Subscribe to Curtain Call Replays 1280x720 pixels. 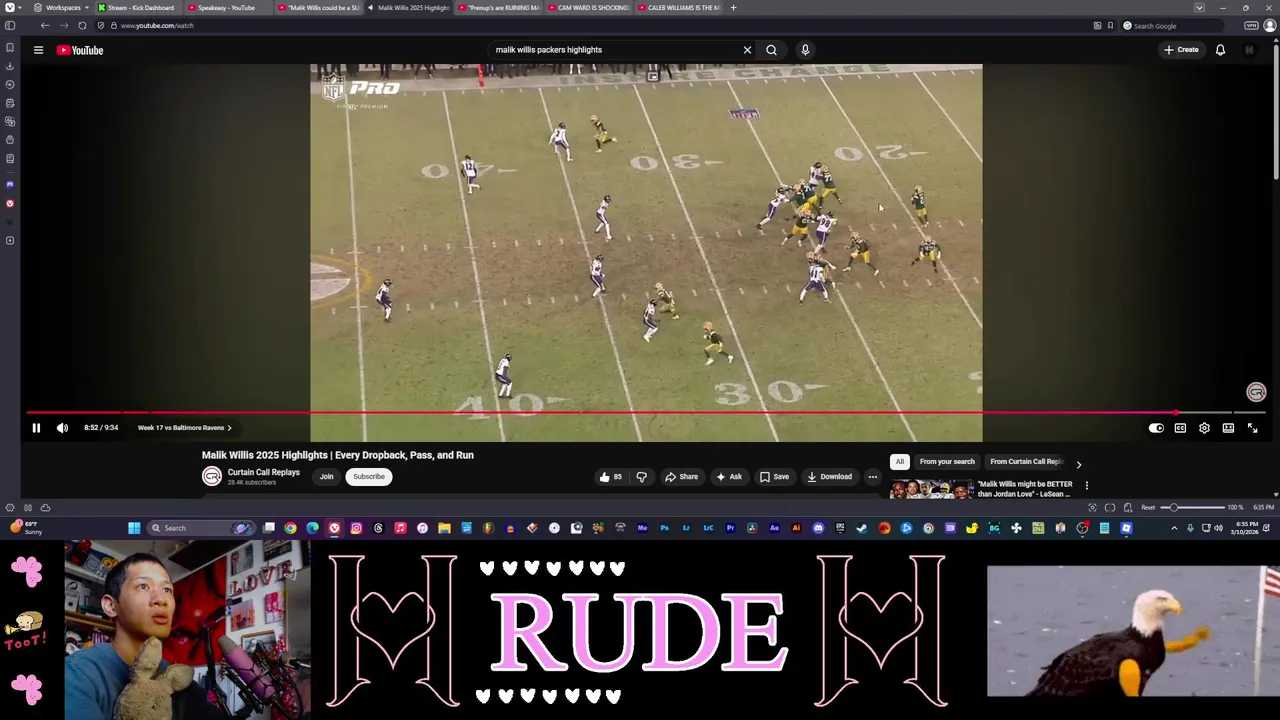click(368, 477)
